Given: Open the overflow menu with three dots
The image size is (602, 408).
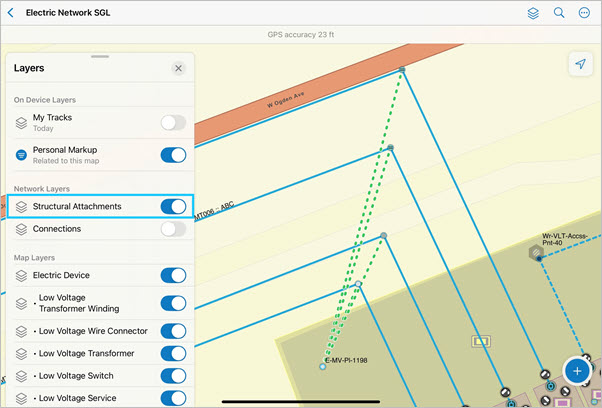Looking at the screenshot, I should (584, 13).
